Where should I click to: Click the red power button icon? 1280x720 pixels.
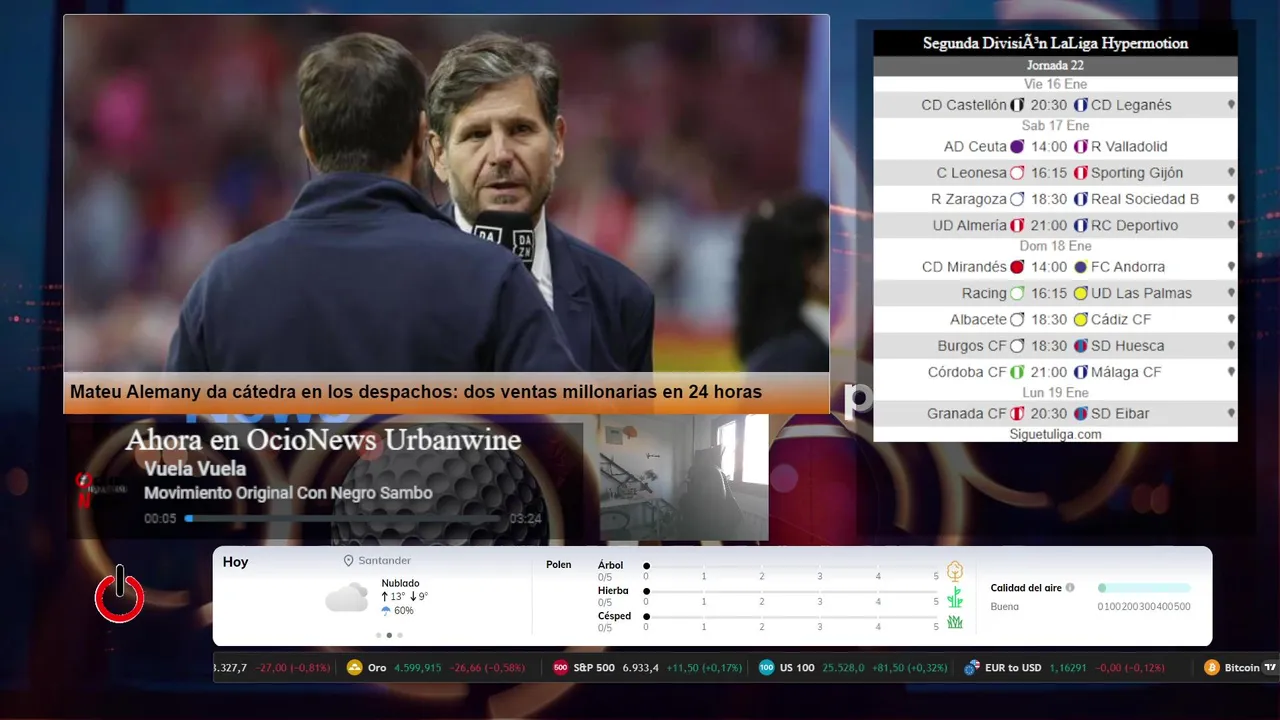point(119,594)
